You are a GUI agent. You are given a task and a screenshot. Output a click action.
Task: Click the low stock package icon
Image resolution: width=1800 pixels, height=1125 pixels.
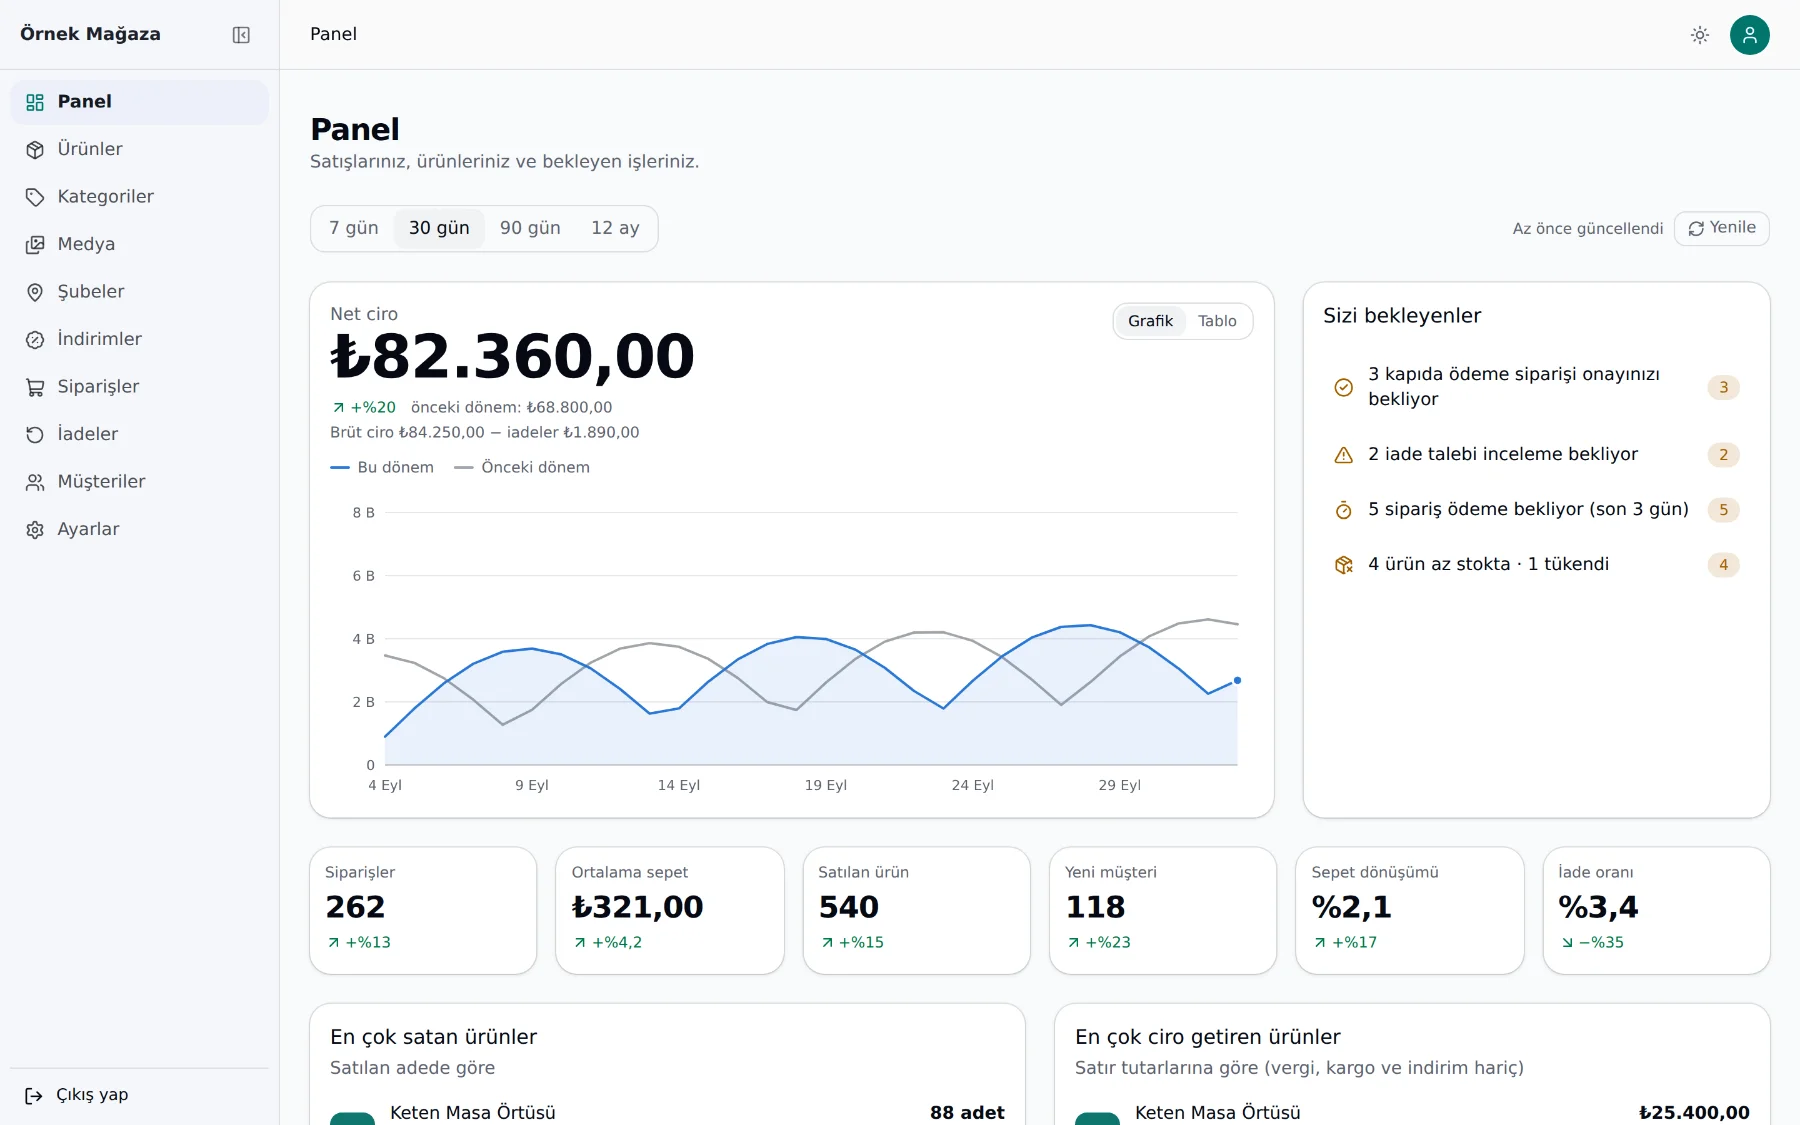point(1344,565)
